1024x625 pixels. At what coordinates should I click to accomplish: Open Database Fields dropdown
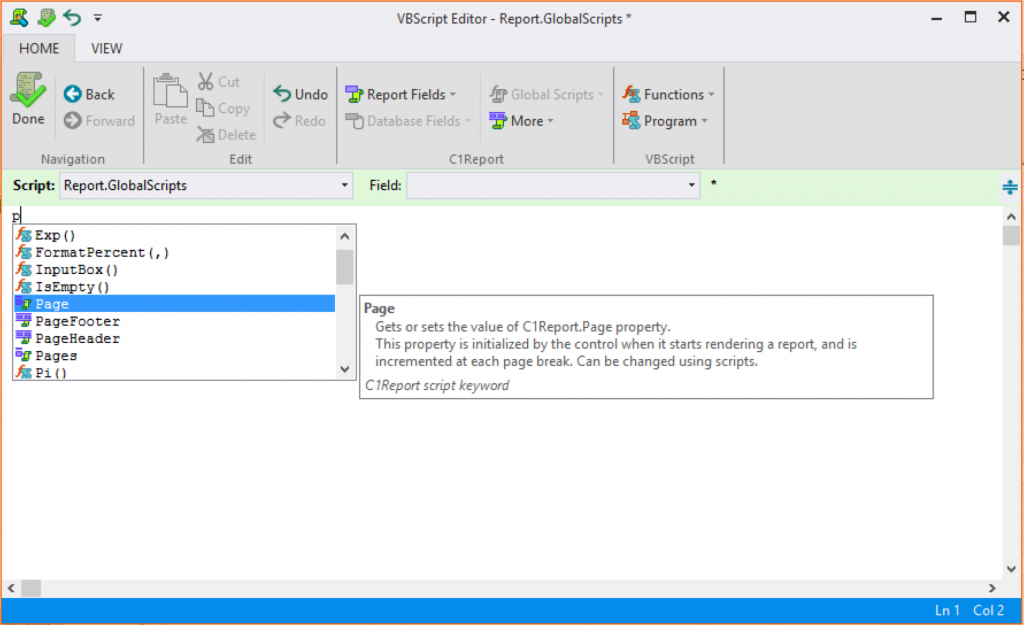(408, 121)
